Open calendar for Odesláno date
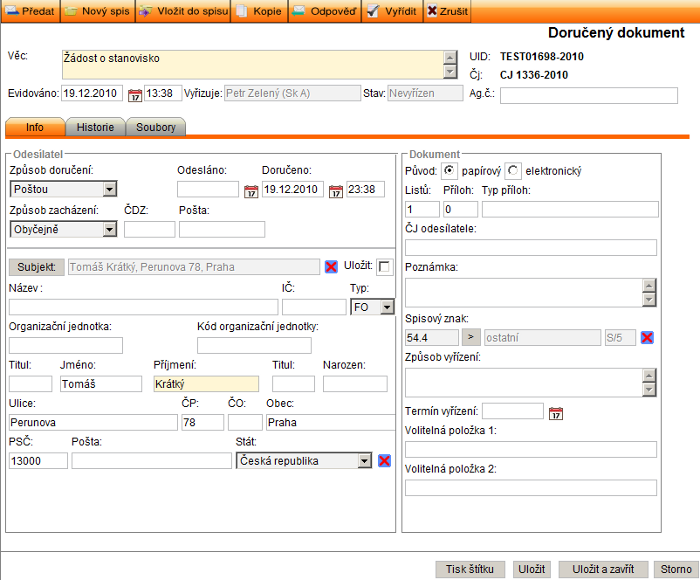 (251, 192)
